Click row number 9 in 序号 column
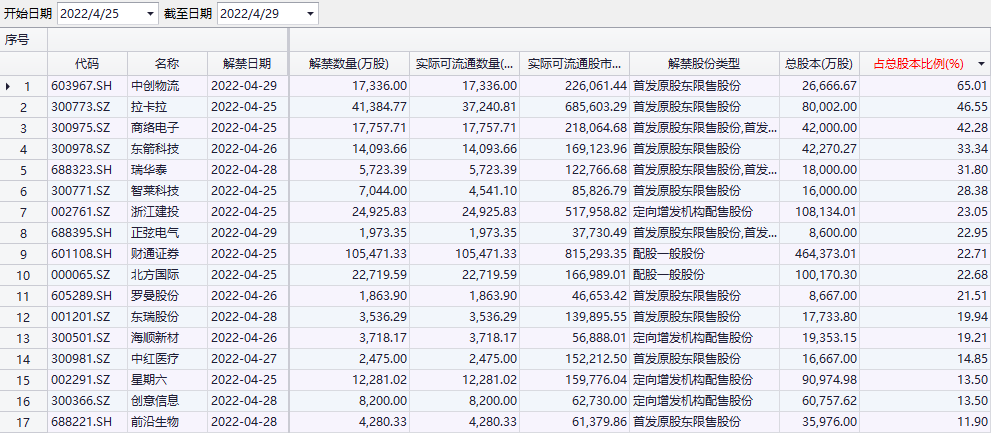 [24, 254]
